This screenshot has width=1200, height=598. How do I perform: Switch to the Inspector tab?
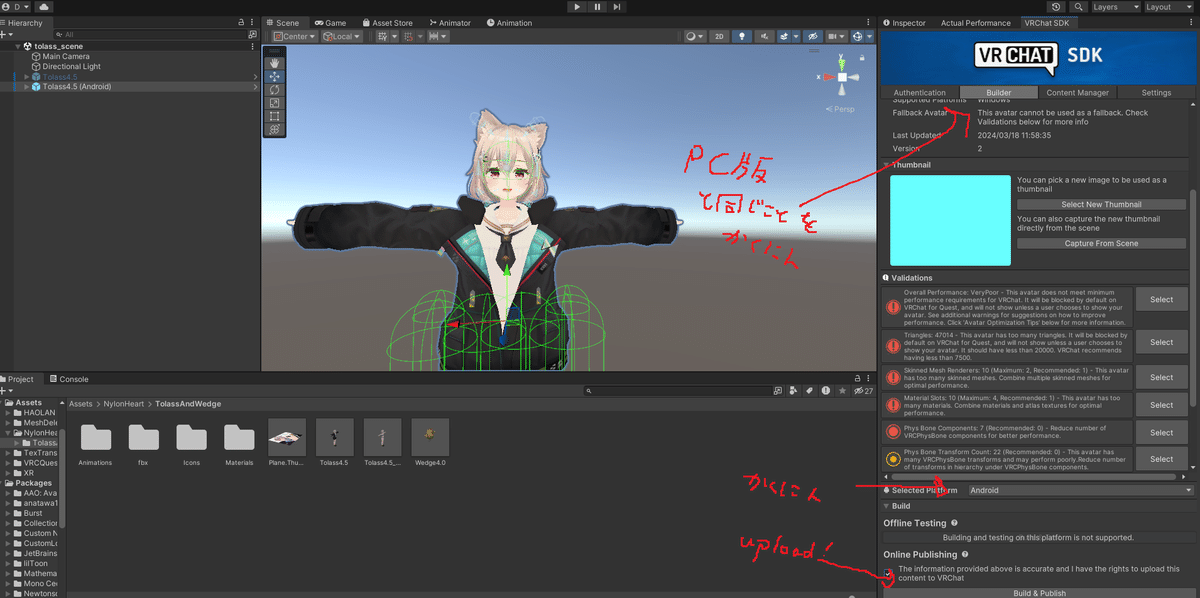tap(904, 22)
